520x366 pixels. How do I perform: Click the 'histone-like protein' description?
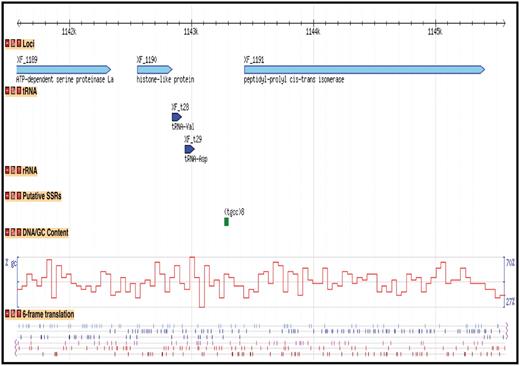[165, 79]
